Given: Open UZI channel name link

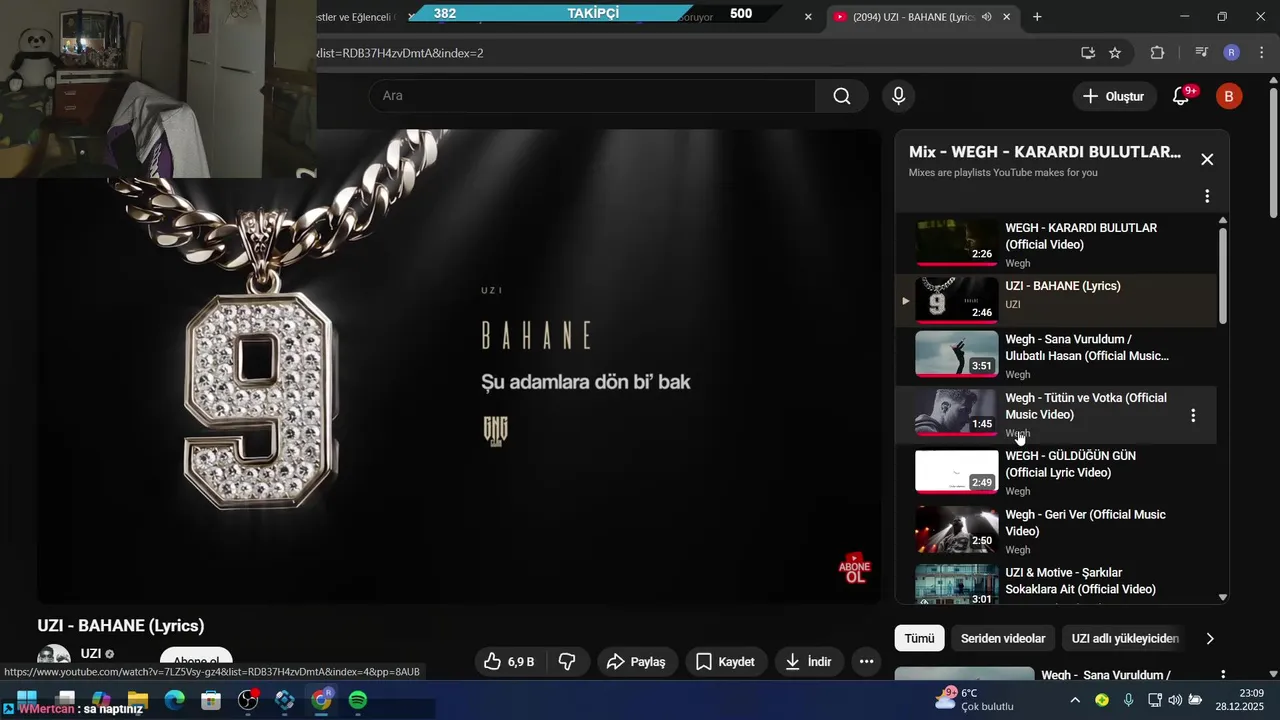Looking at the screenshot, I should point(91,653).
